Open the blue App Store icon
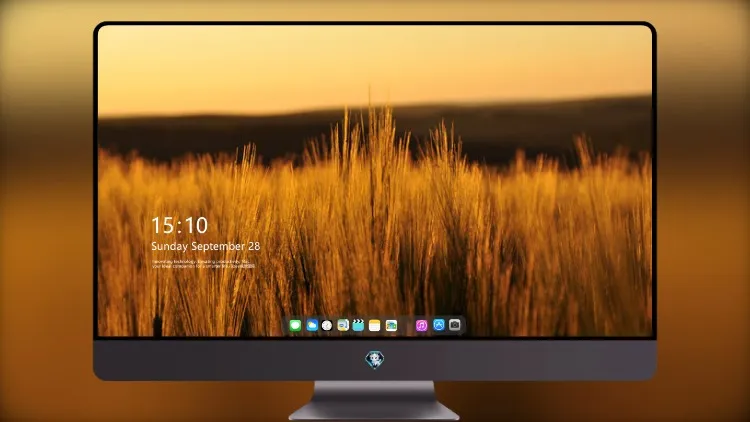750x422 pixels. pos(439,325)
